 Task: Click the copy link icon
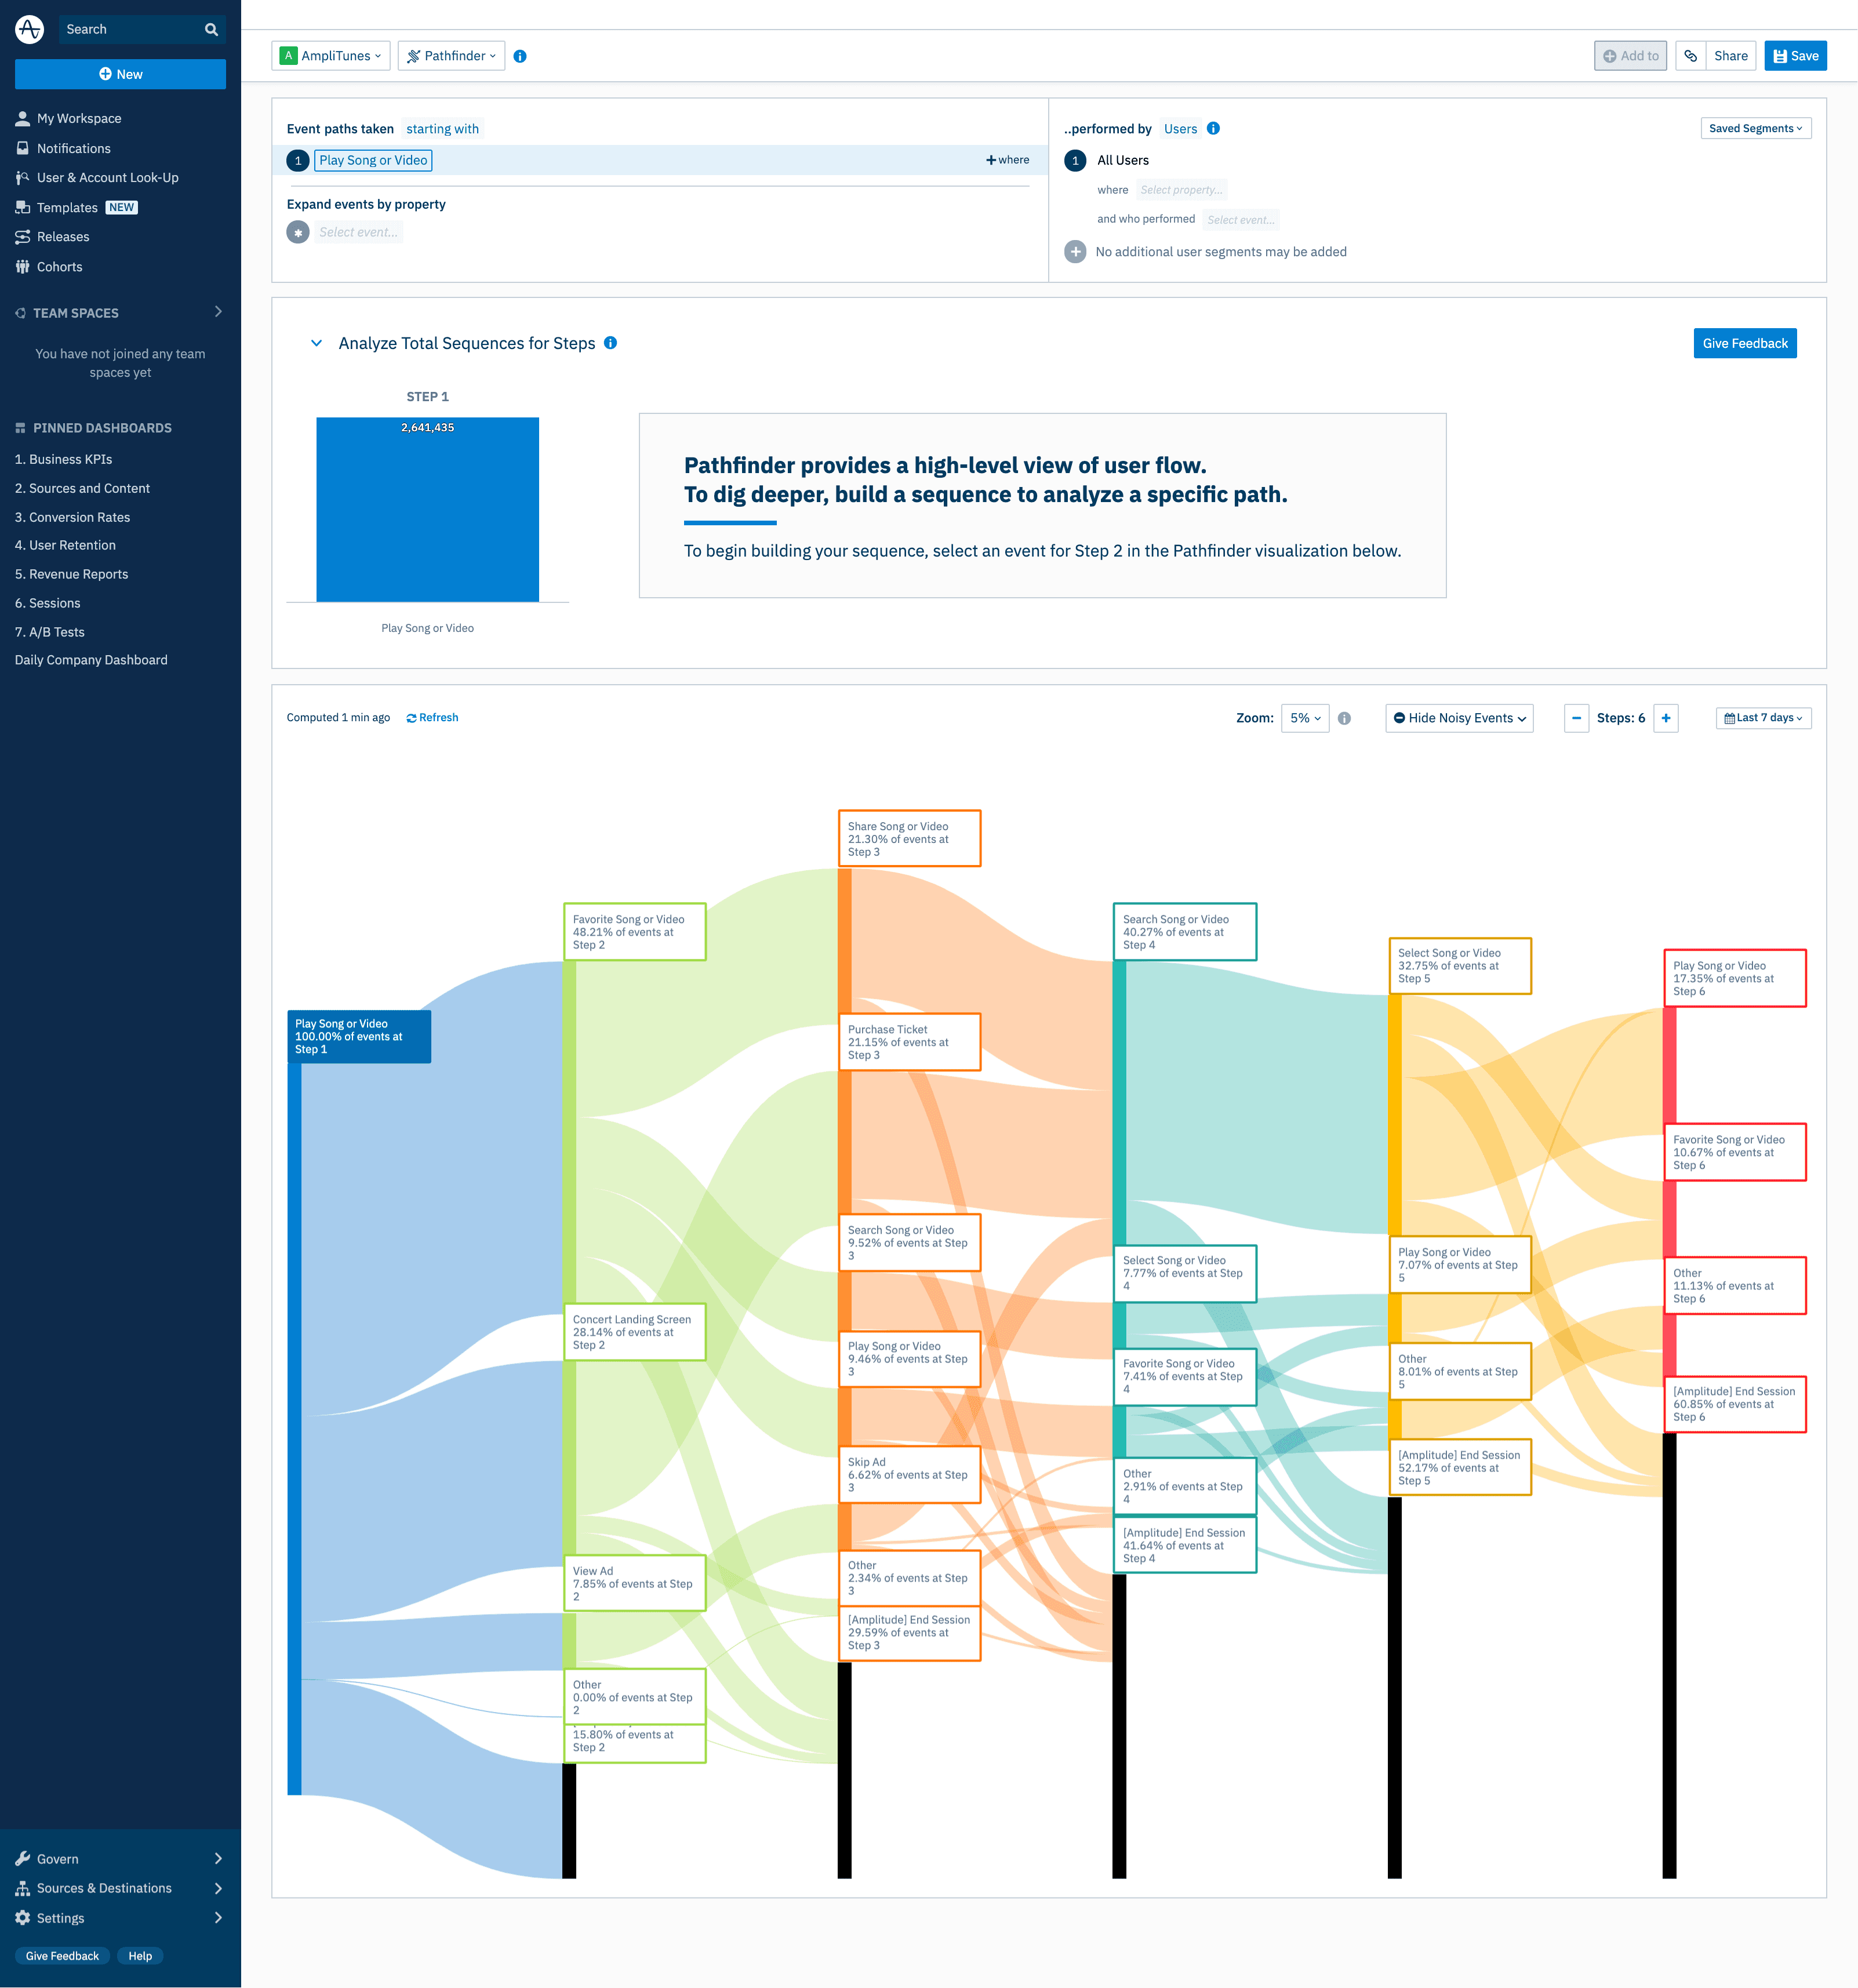(x=1690, y=56)
